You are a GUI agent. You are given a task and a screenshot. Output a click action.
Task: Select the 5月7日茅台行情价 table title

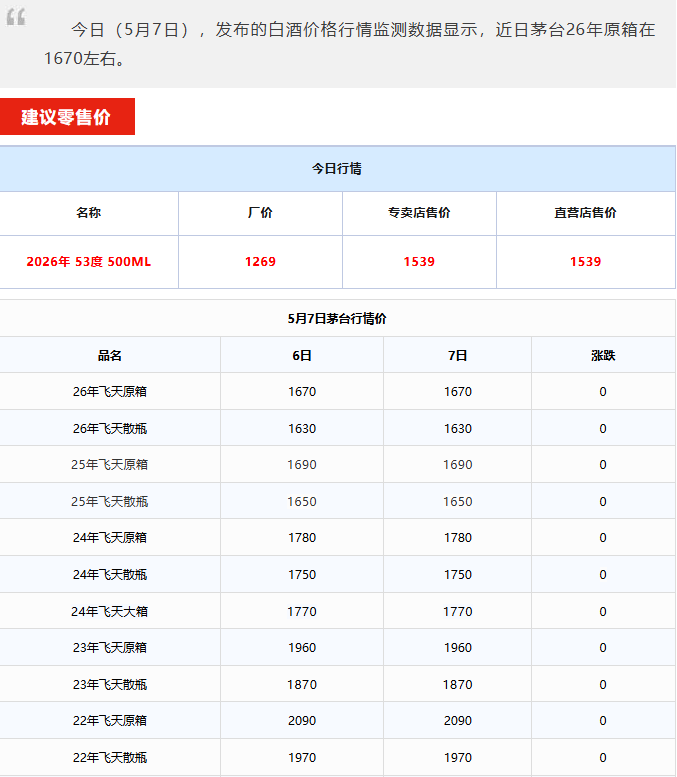coord(337,318)
